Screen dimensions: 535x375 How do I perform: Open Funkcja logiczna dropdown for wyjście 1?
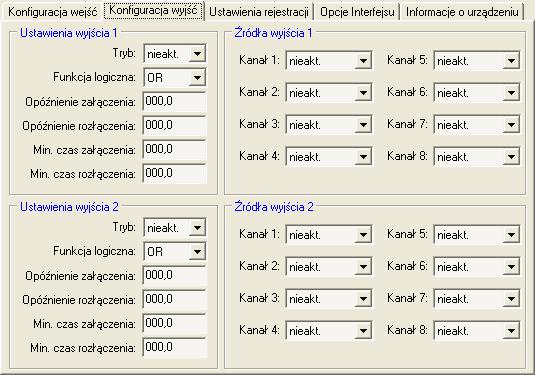(x=175, y=77)
